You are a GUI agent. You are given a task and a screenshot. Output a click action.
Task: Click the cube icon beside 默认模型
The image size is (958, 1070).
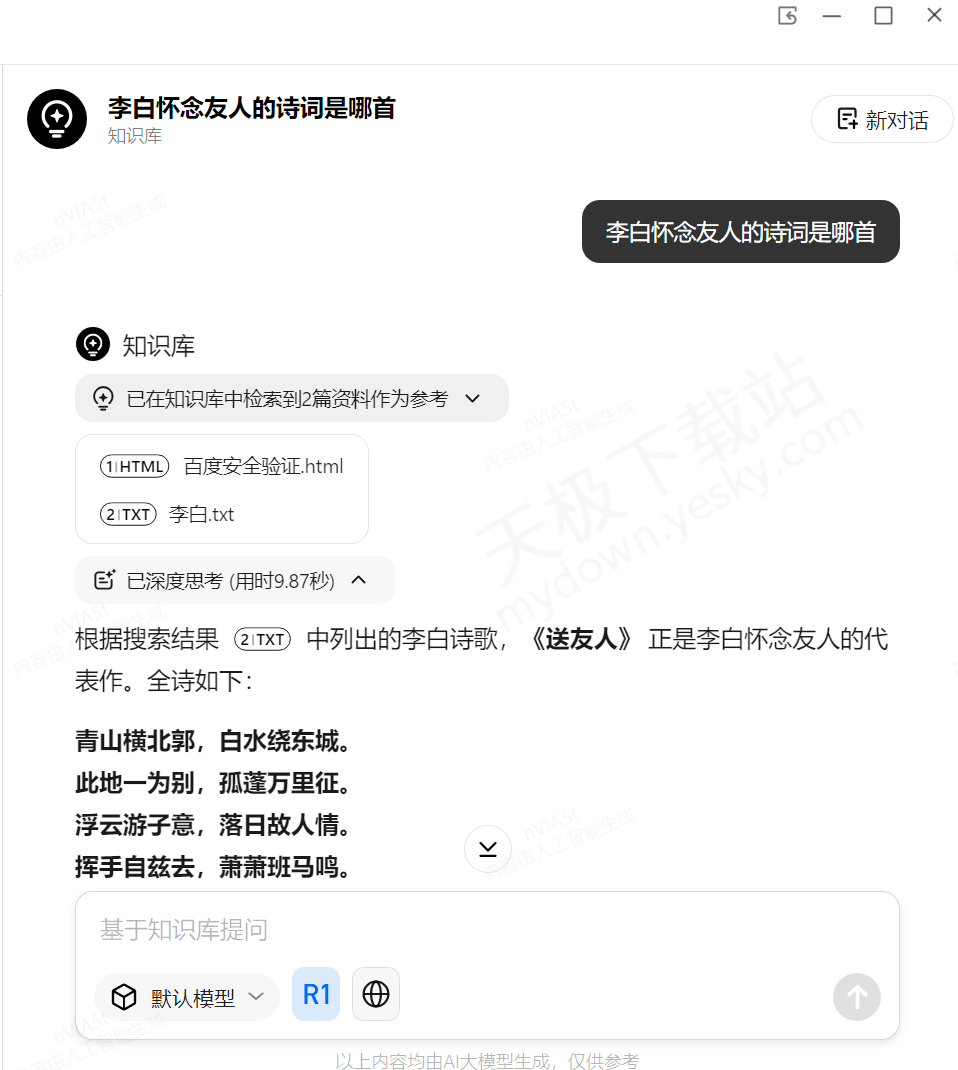[x=124, y=997]
